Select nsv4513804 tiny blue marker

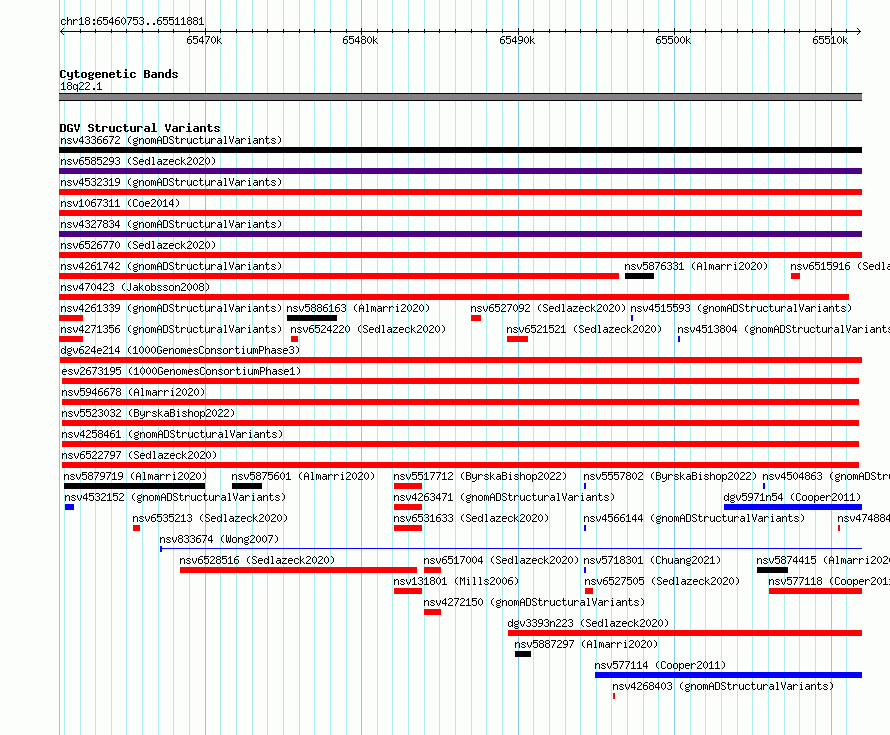(679, 339)
